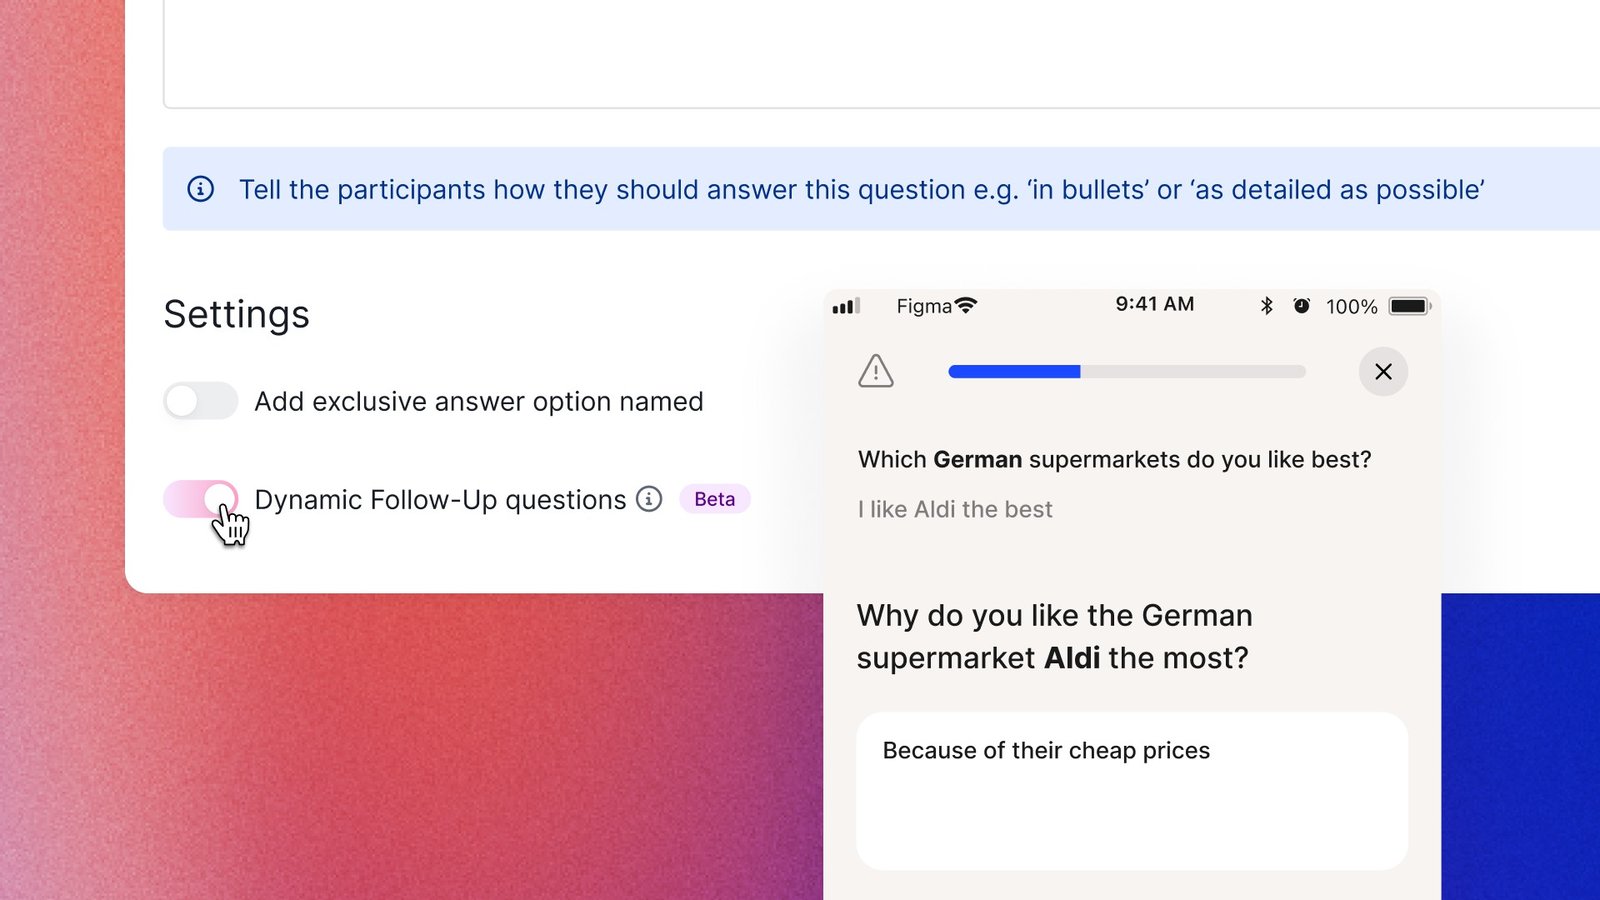This screenshot has height=900, width=1600.
Task: Open the Dynamic Follow-Up questions info tooltip
Action: coord(649,499)
